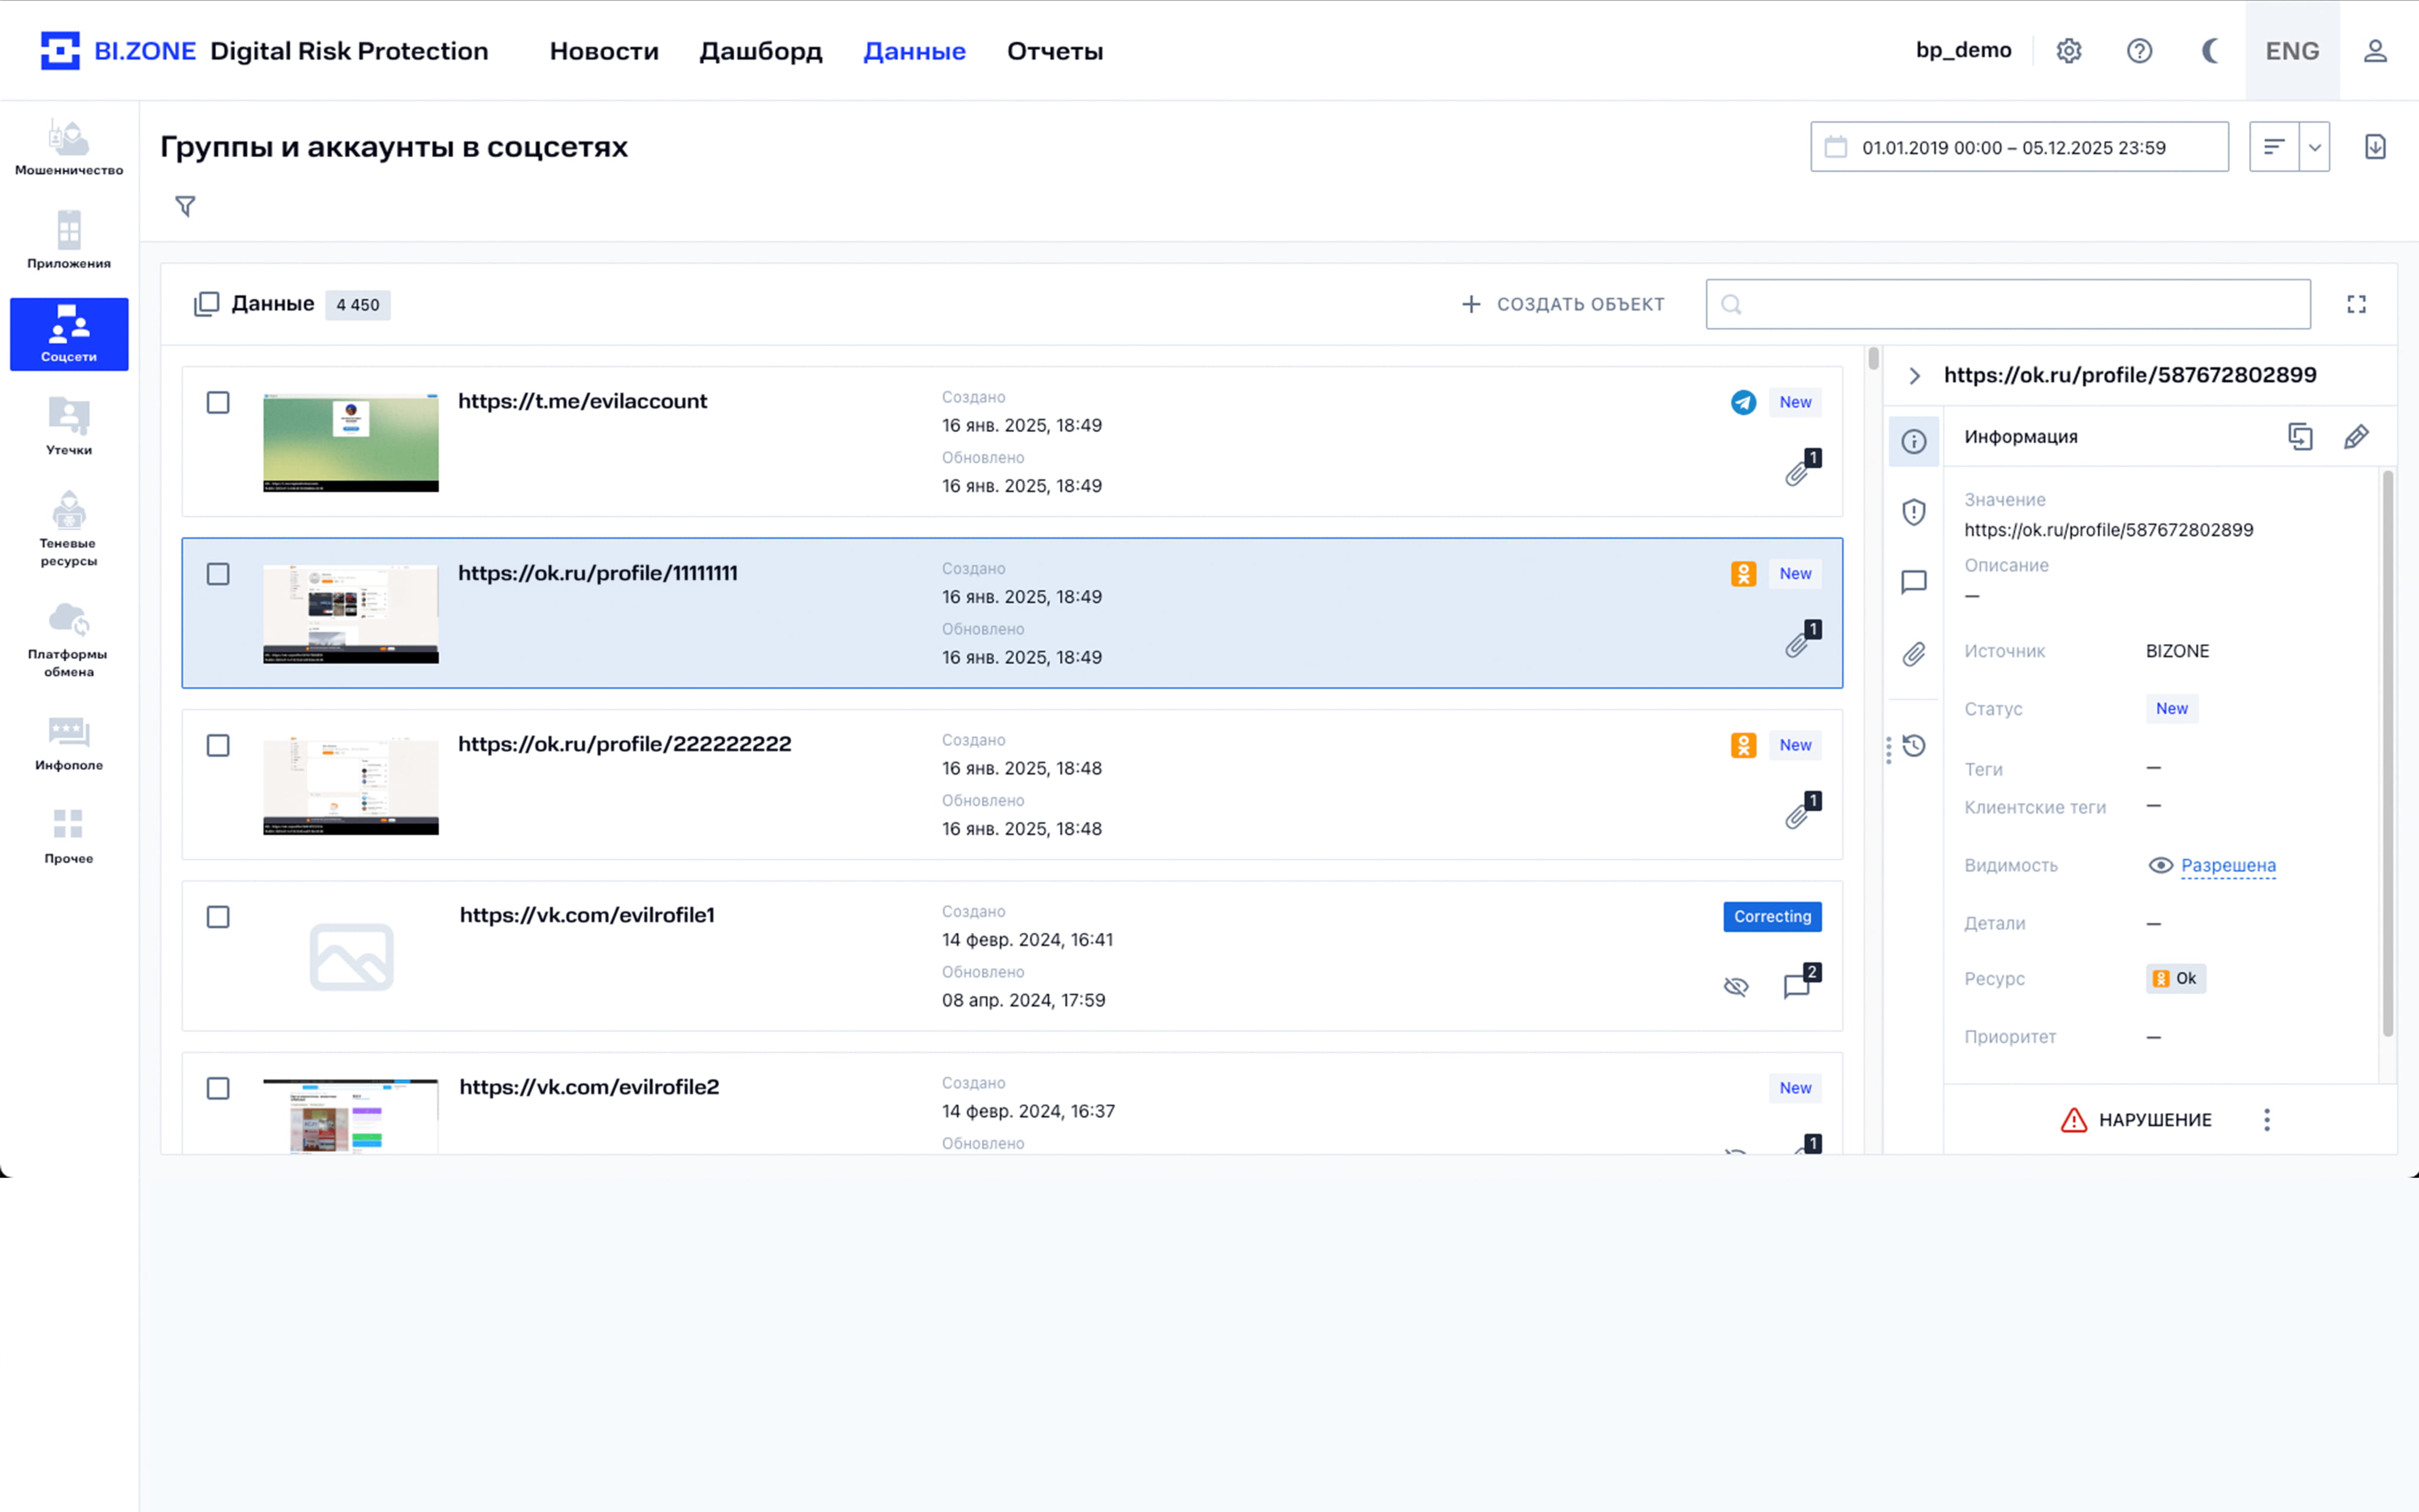Click the export download icon

coord(2374,147)
